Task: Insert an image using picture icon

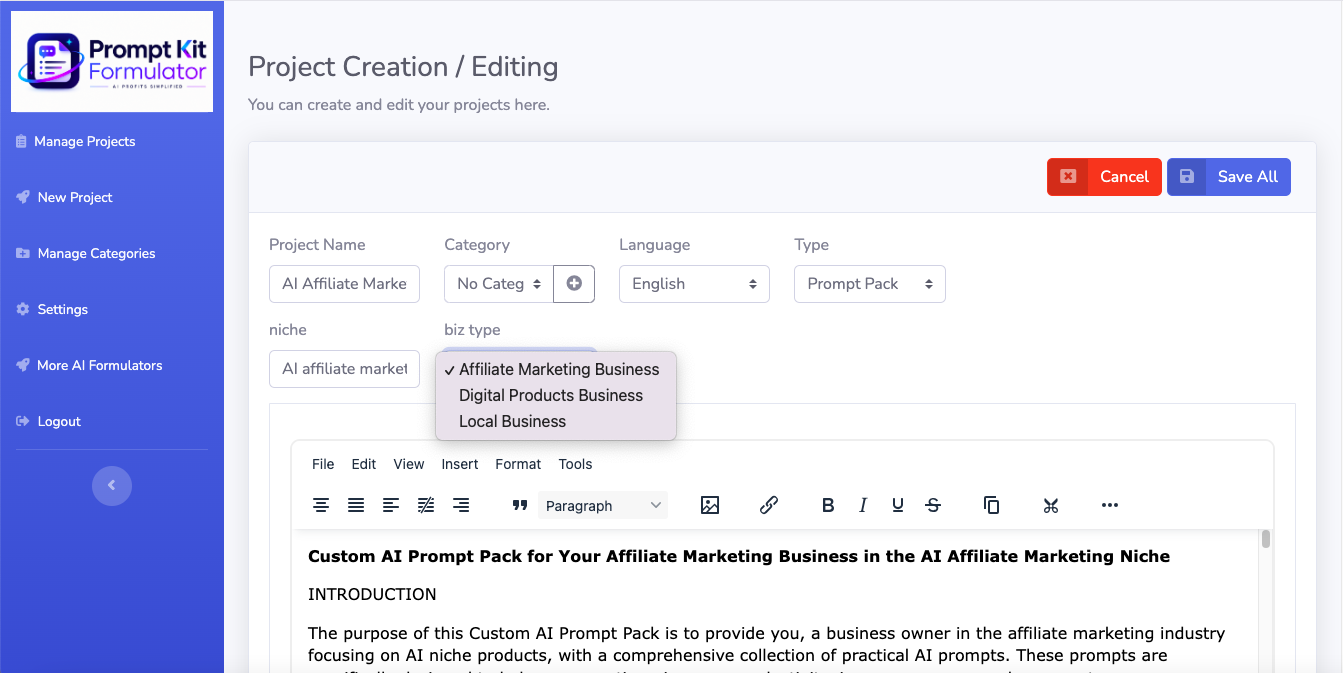Action: (x=710, y=505)
